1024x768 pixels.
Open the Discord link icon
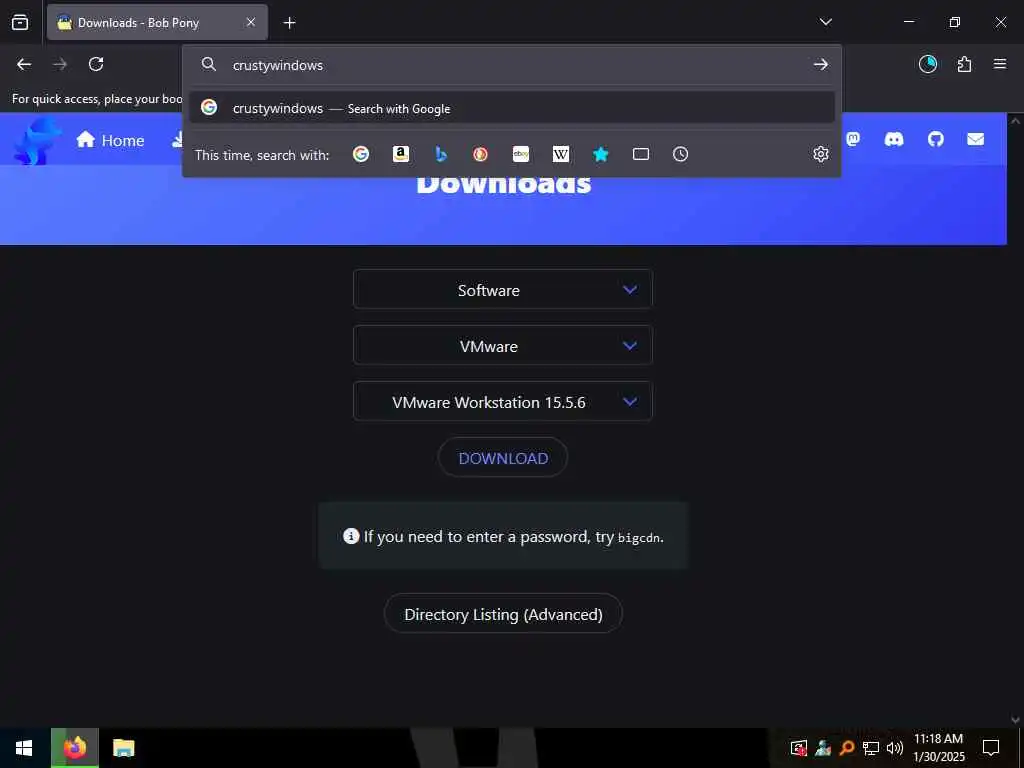(894, 139)
